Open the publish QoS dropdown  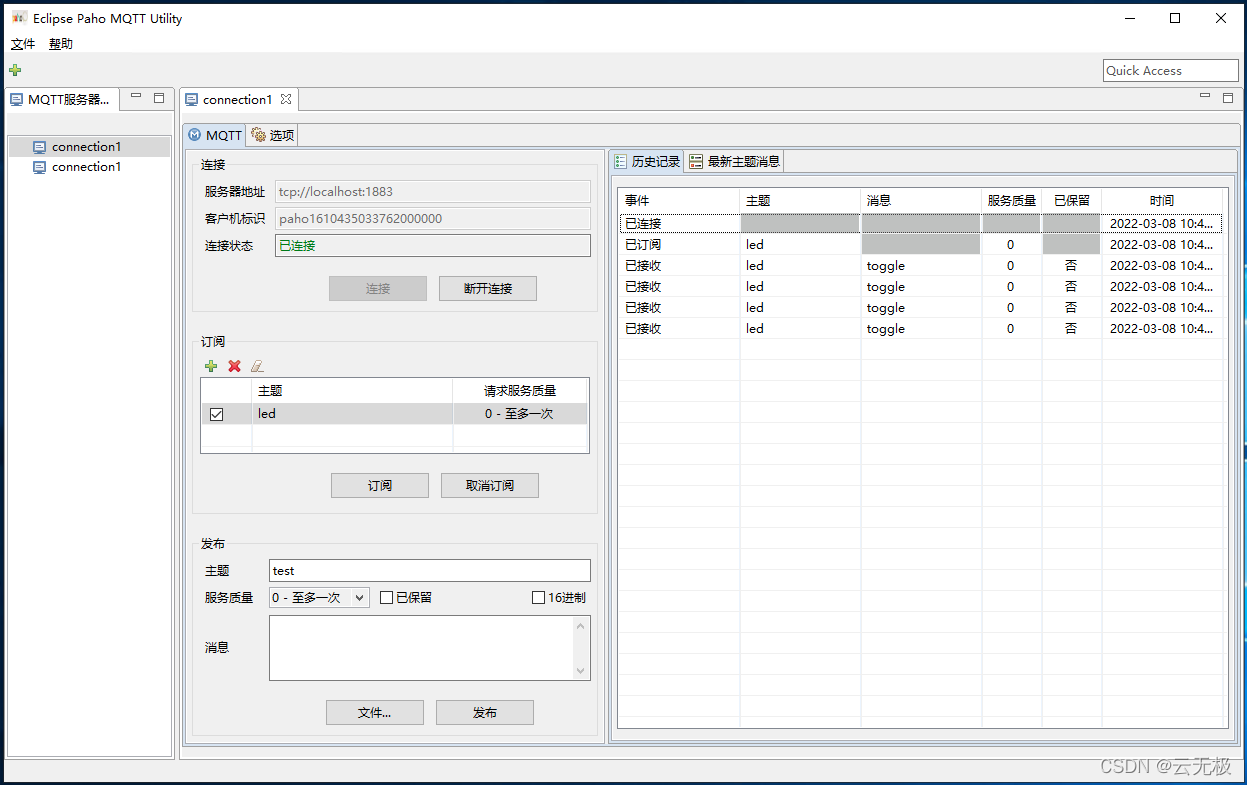360,597
